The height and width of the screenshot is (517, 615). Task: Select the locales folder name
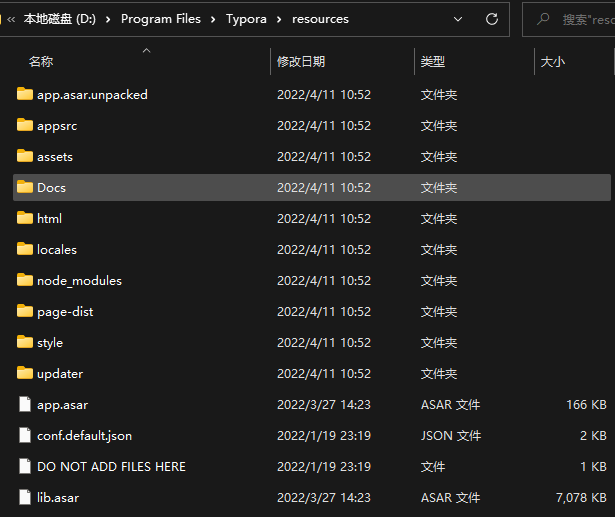[x=57, y=249]
